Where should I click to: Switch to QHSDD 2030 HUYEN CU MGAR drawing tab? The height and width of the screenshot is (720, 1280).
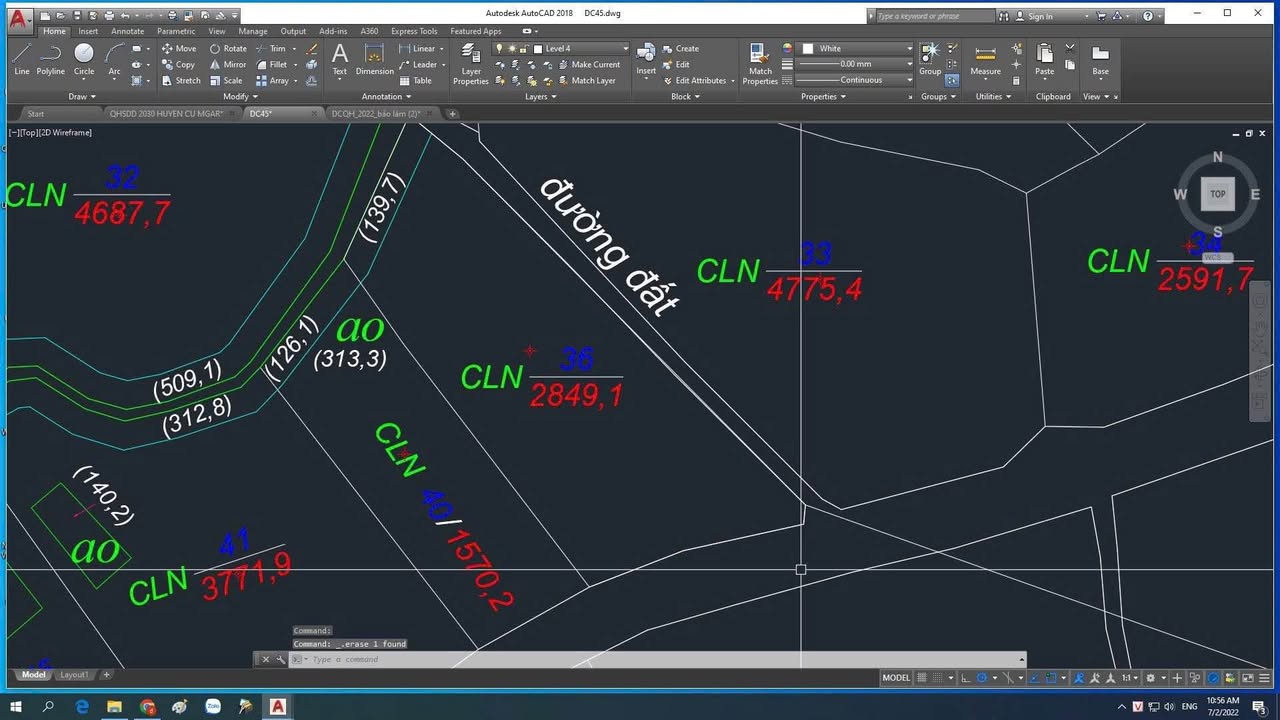pyautogui.click(x=166, y=114)
